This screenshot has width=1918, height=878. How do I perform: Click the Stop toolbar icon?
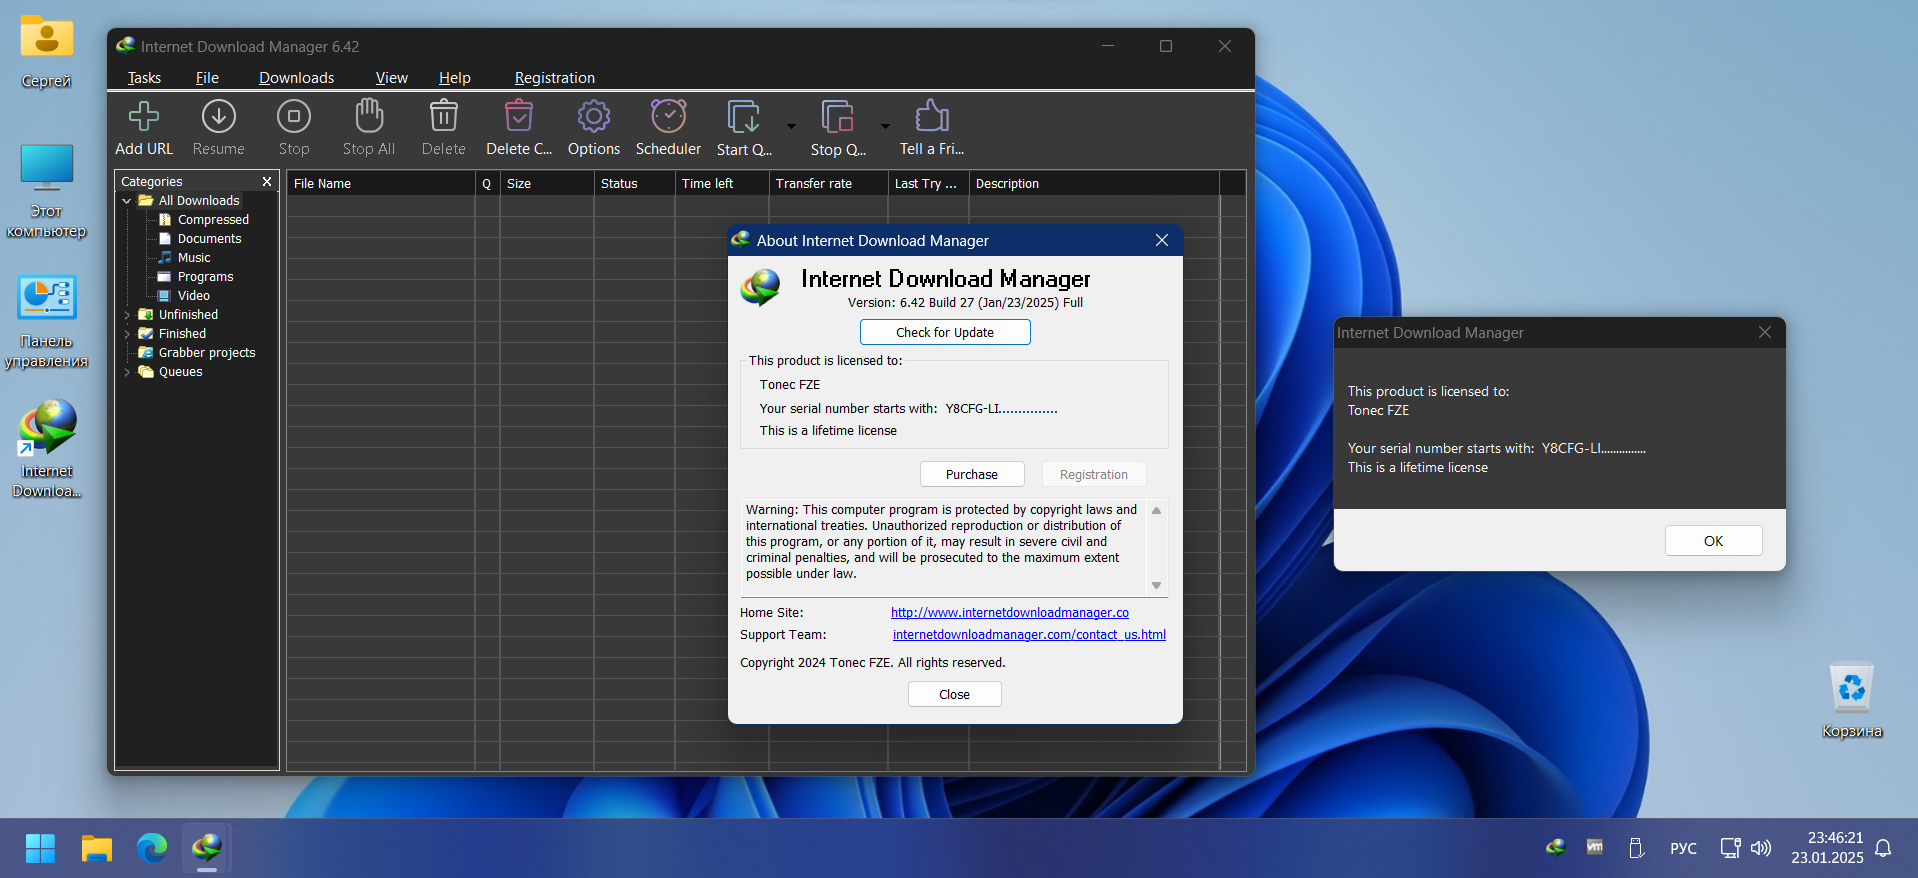(294, 117)
